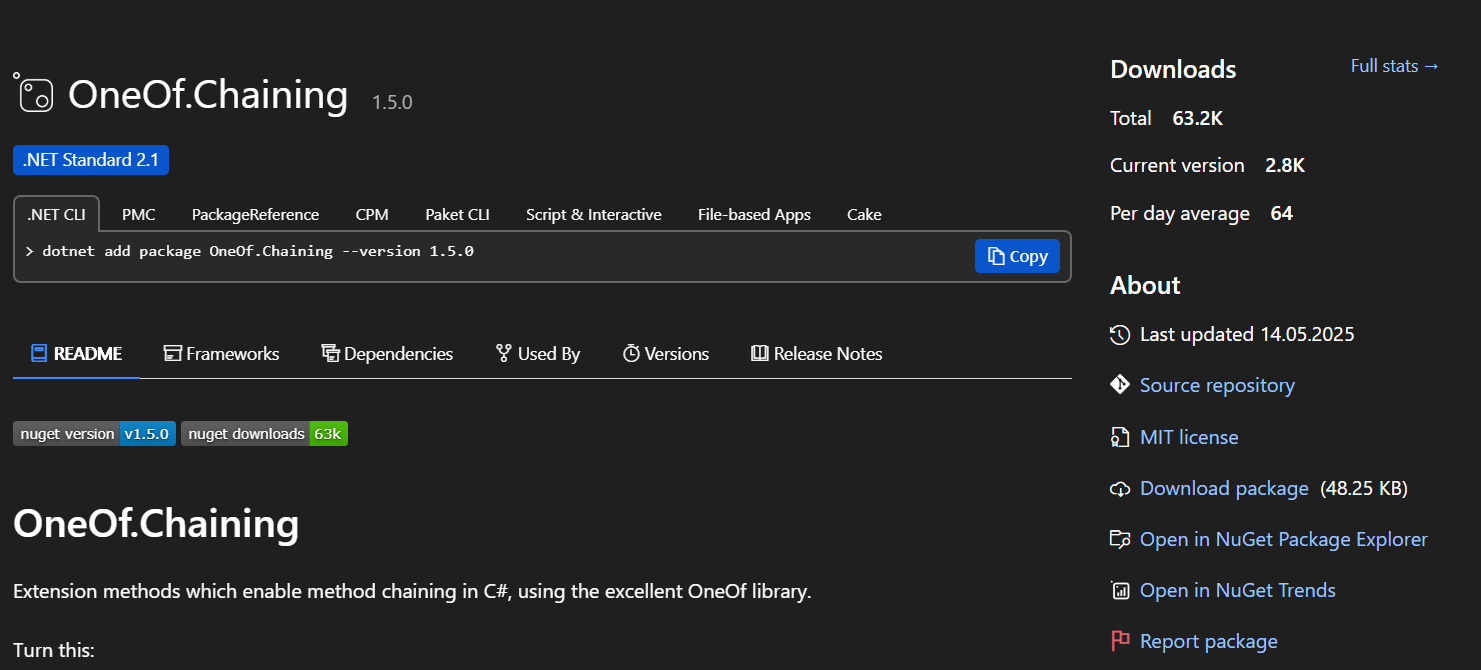The height and width of the screenshot is (670, 1481).
Task: Click the Versions clock icon
Action: click(631, 353)
